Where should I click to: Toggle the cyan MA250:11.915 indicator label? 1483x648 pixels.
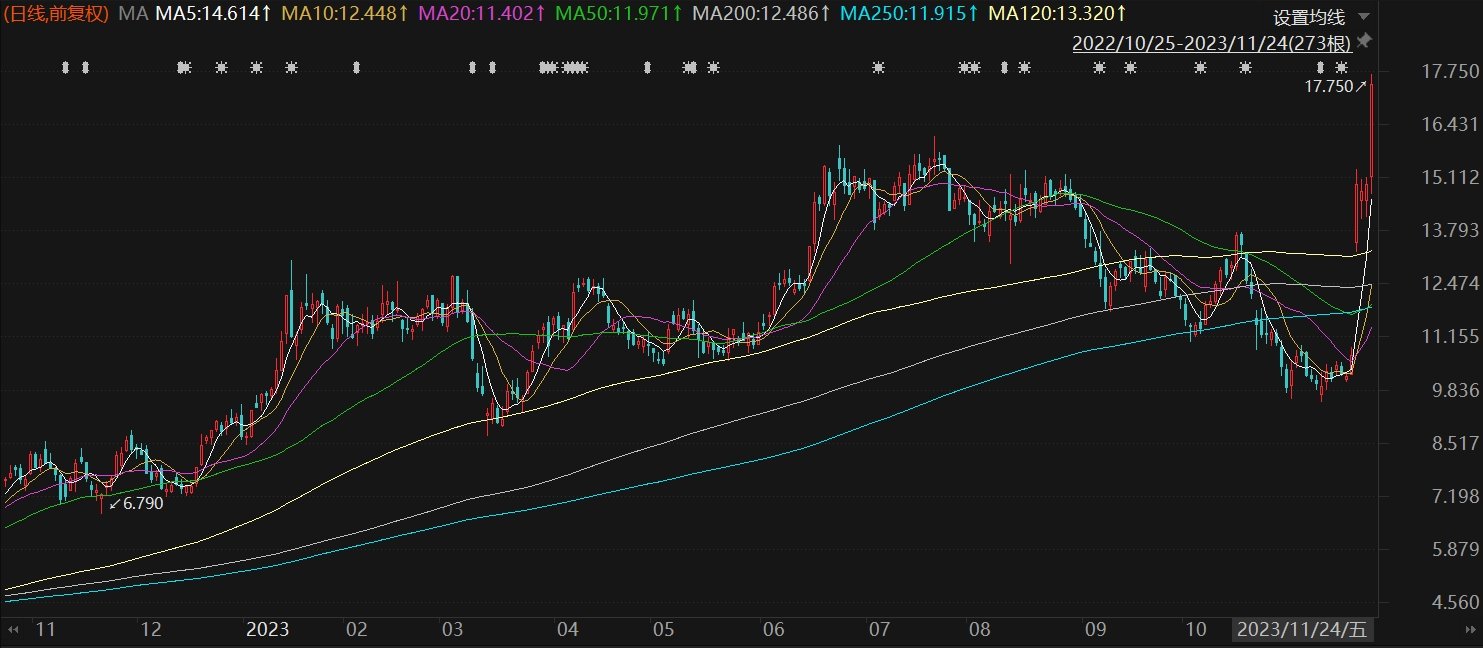coord(909,14)
